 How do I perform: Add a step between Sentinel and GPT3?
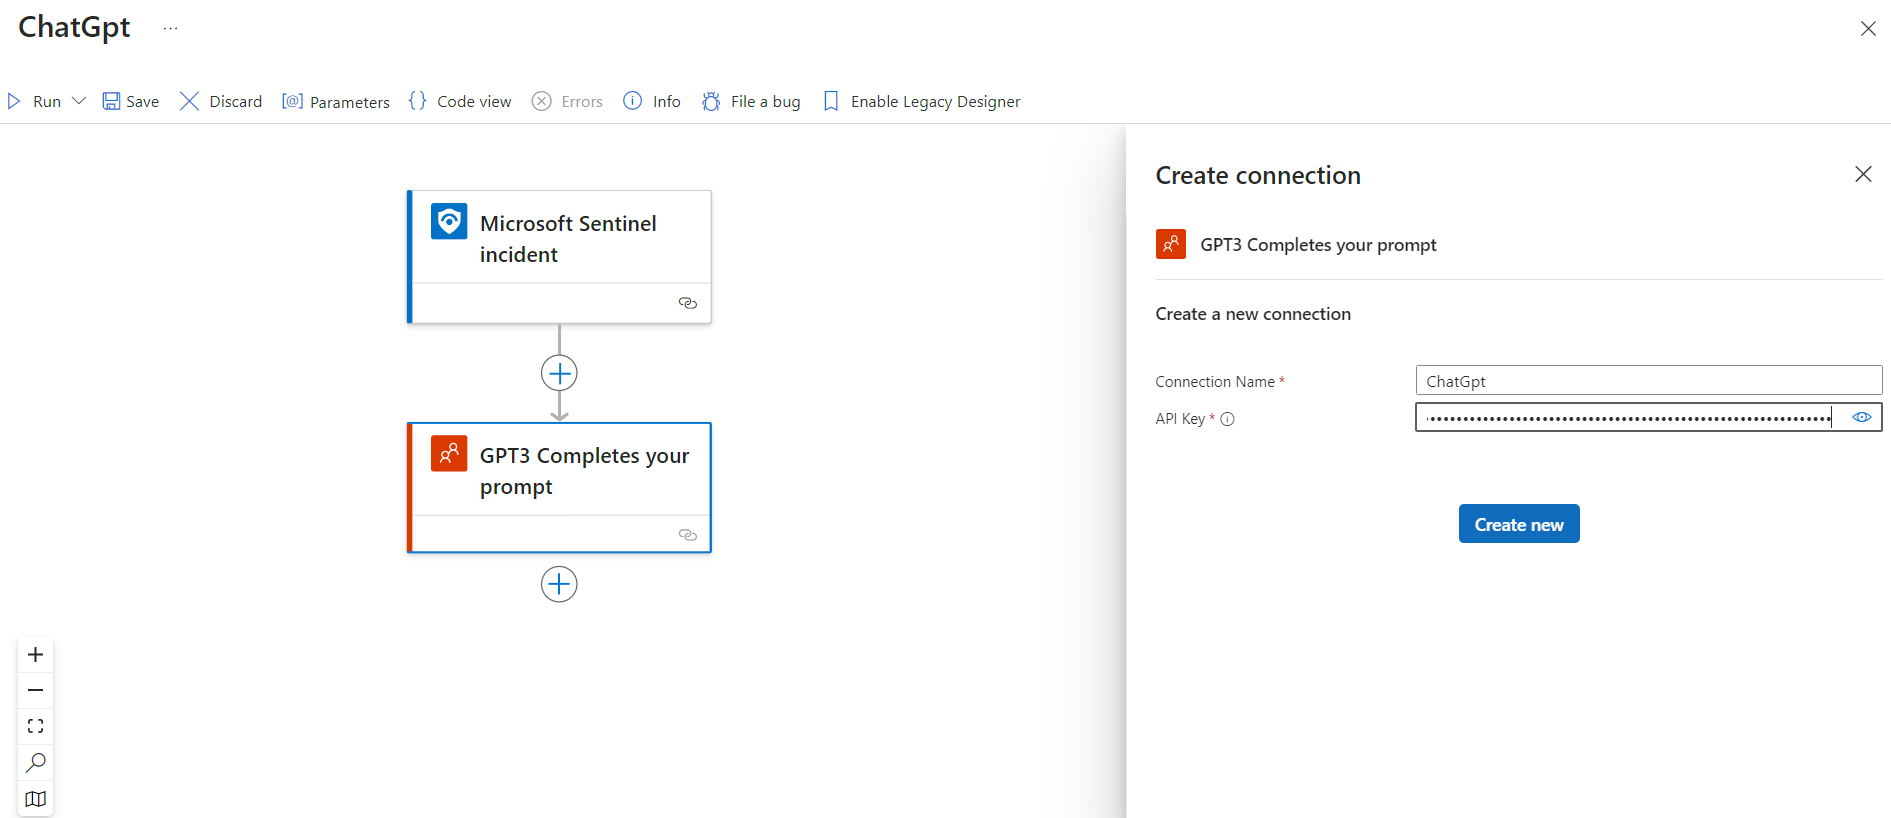(559, 373)
